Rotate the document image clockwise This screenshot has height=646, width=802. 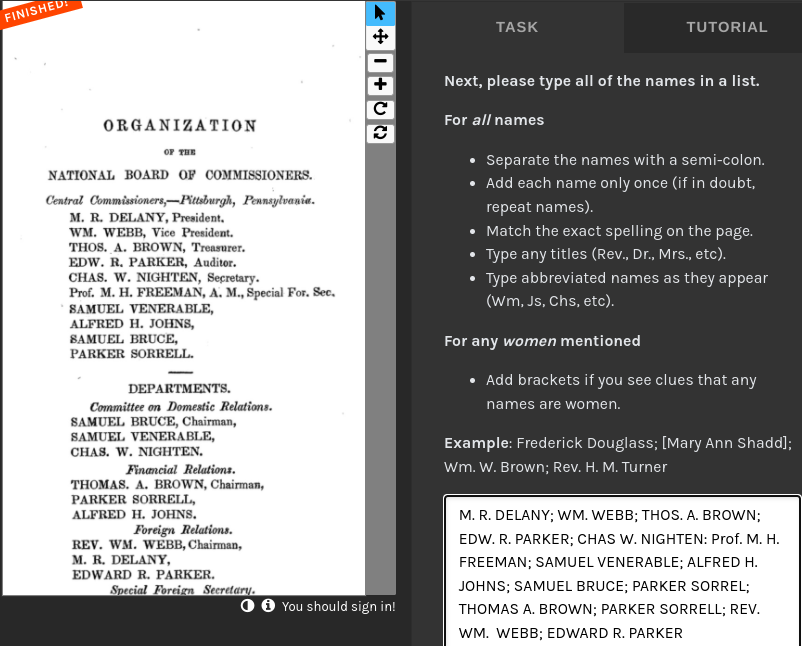tap(380, 108)
